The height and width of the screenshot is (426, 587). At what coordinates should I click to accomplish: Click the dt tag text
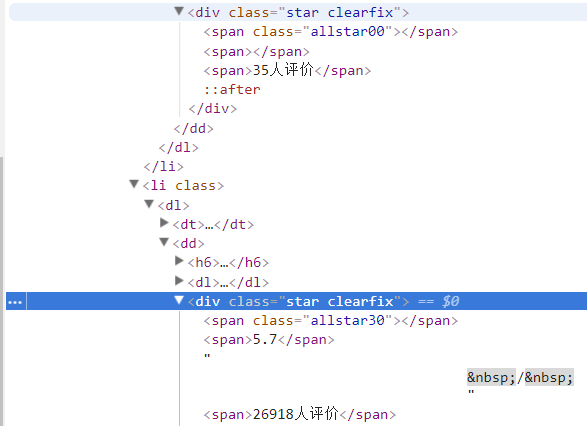[x=213, y=225]
